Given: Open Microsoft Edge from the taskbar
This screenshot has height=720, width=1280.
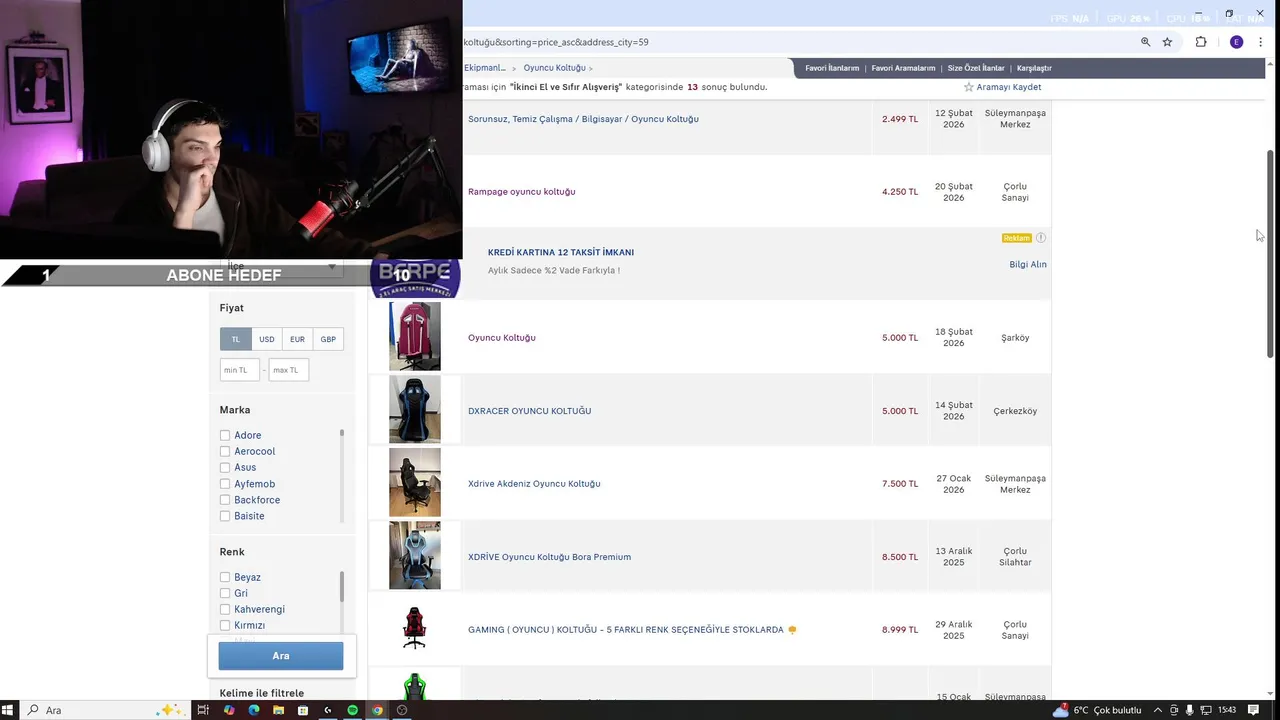Looking at the screenshot, I should pos(254,710).
